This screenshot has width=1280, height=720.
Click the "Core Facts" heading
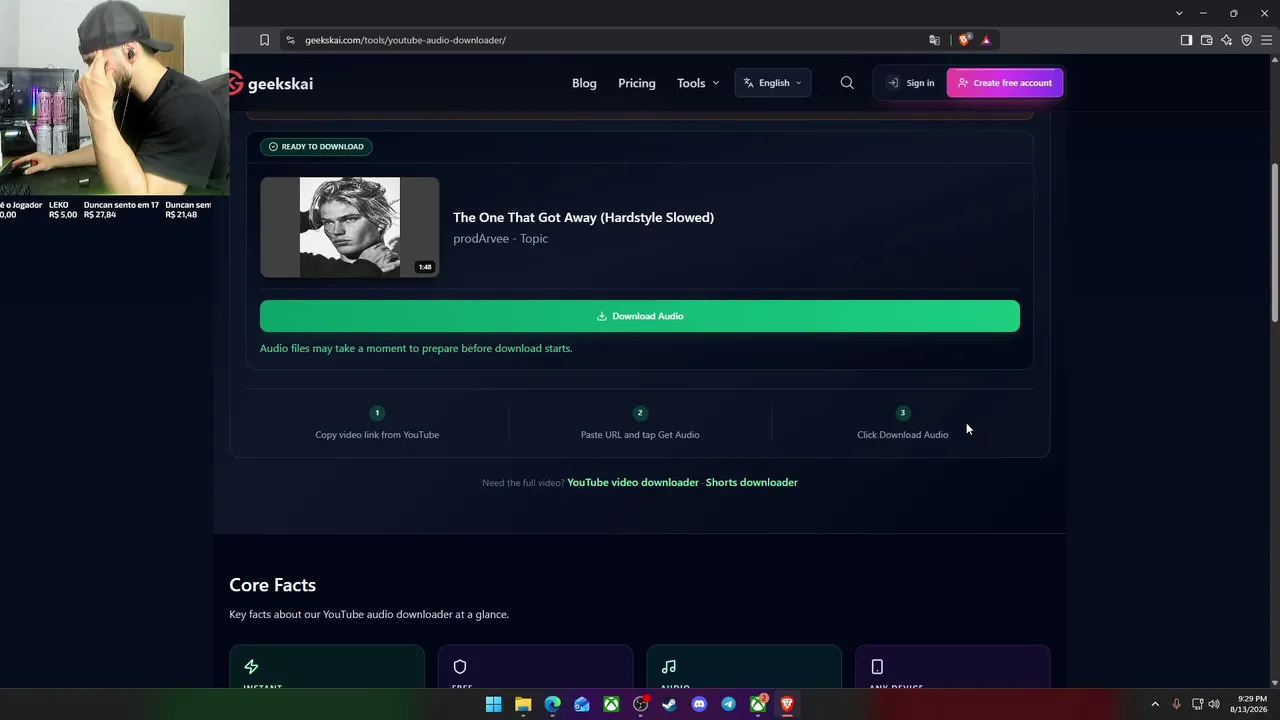click(x=273, y=585)
